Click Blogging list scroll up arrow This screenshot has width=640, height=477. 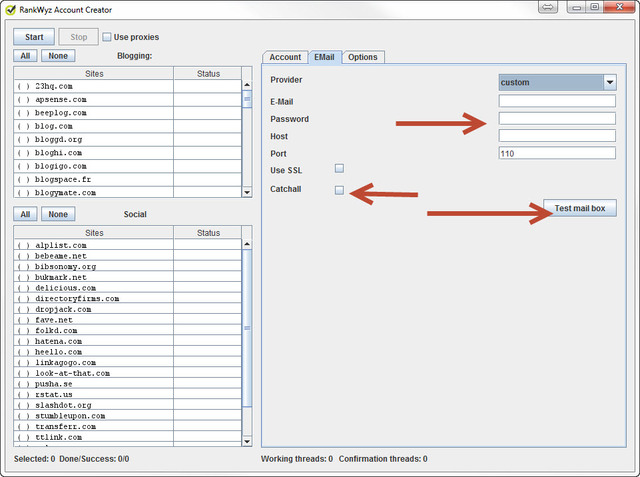tap(247, 85)
